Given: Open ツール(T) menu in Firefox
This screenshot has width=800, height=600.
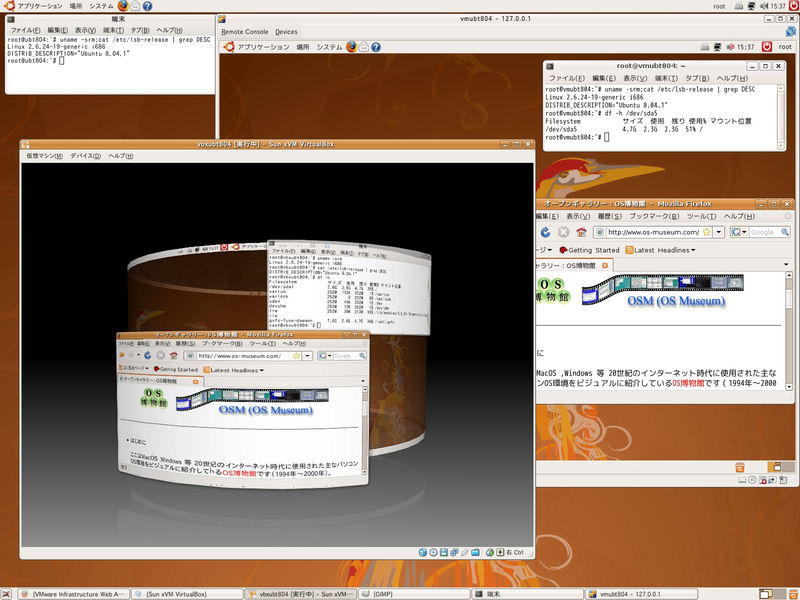Looking at the screenshot, I should pyautogui.click(x=702, y=216).
